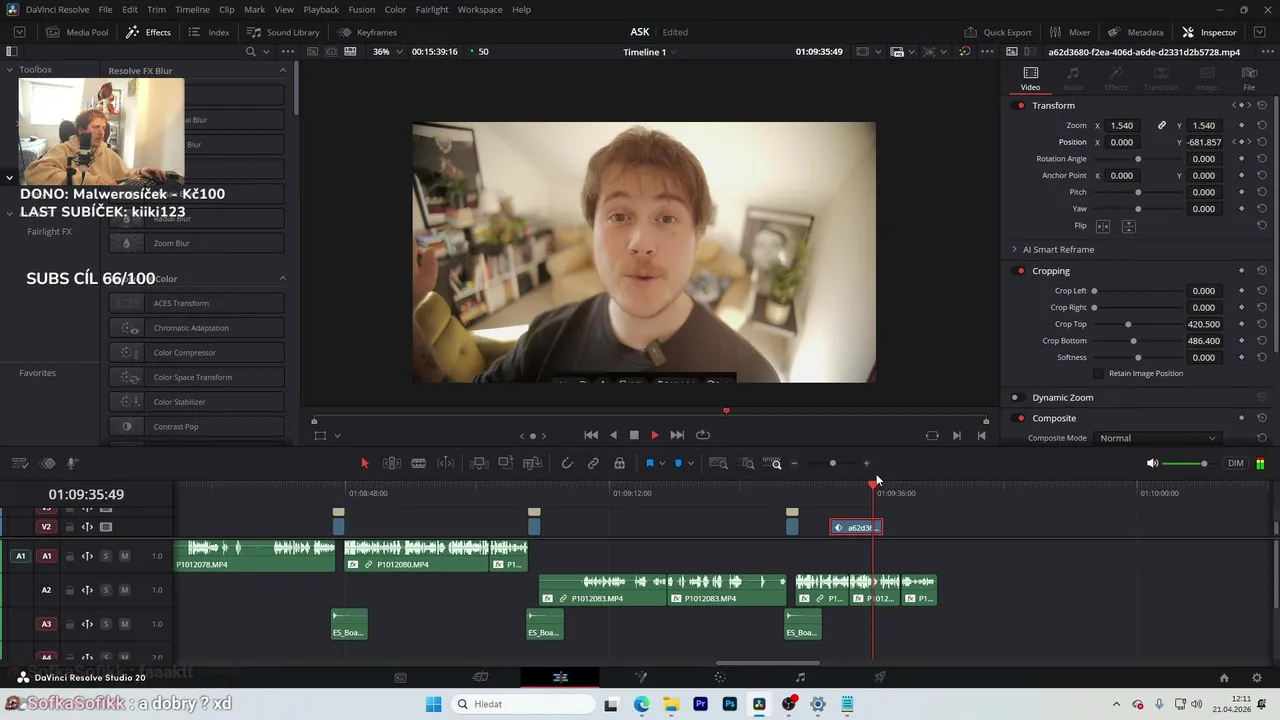Click the Zoom link chain icon
This screenshot has width=1280, height=720.
point(1162,125)
